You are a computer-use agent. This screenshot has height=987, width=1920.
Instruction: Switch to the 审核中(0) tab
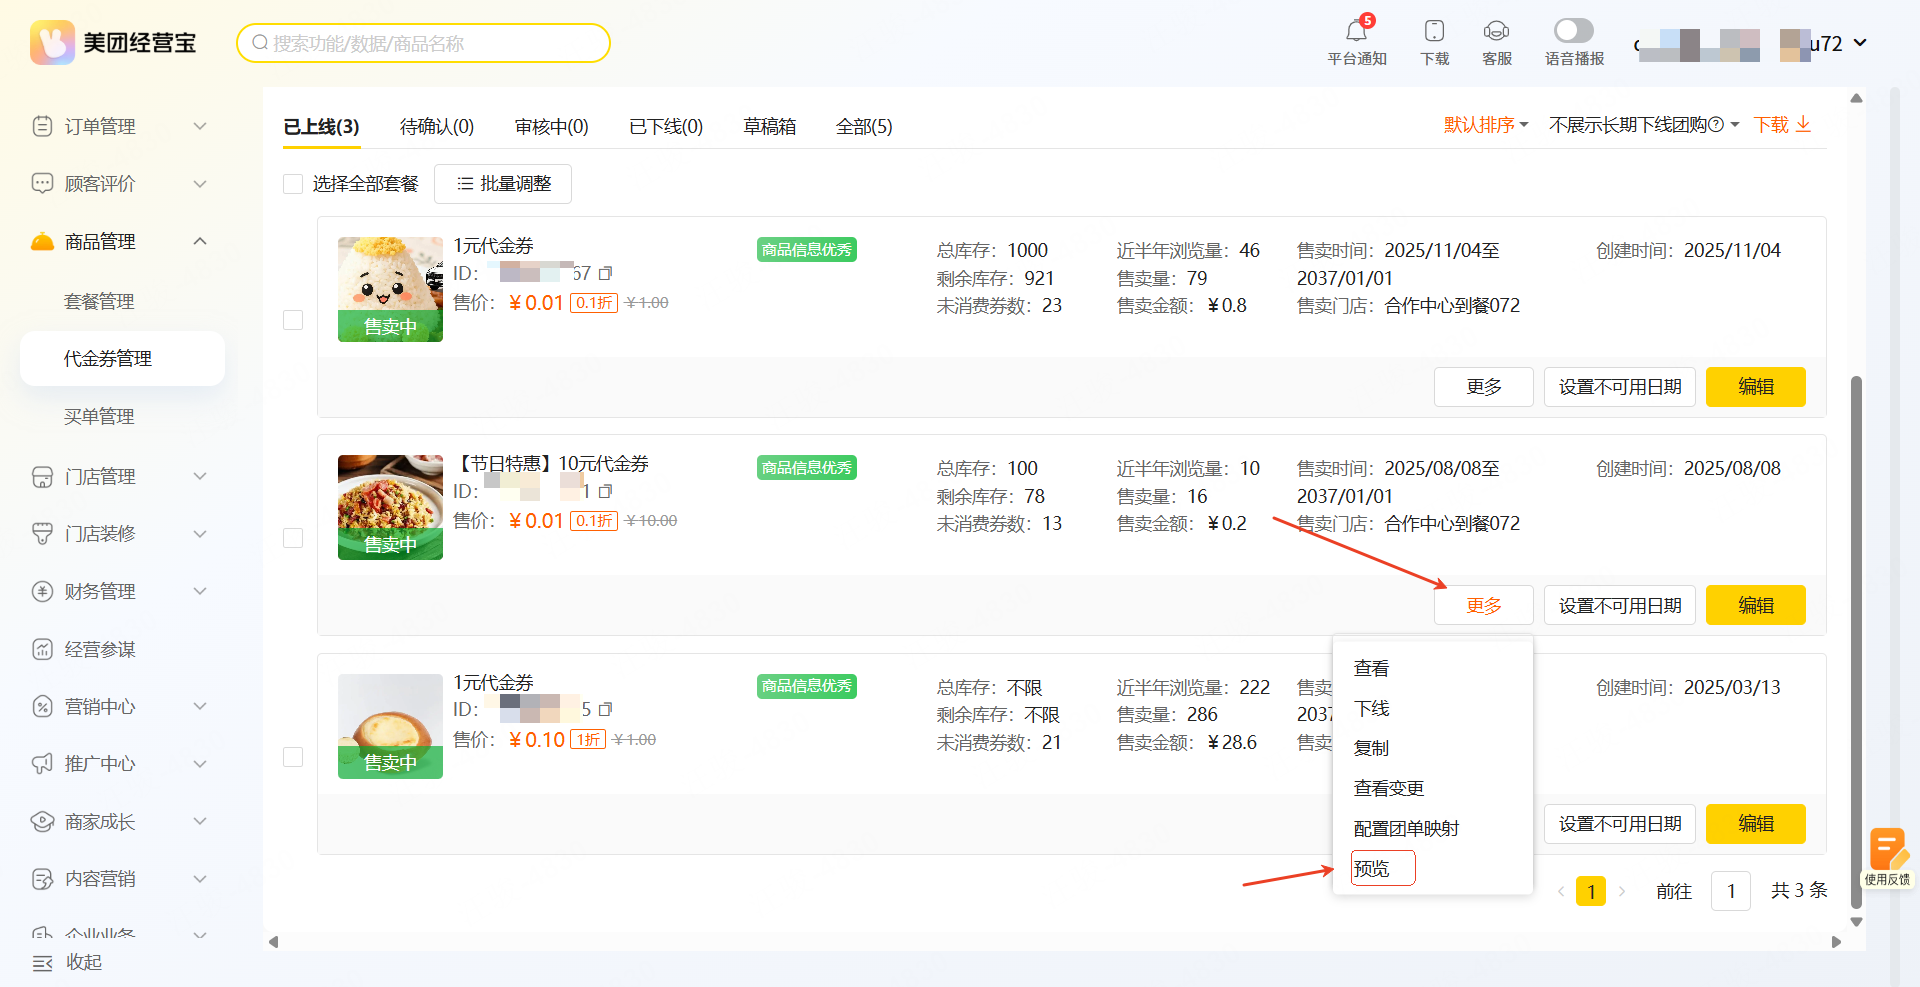click(552, 127)
